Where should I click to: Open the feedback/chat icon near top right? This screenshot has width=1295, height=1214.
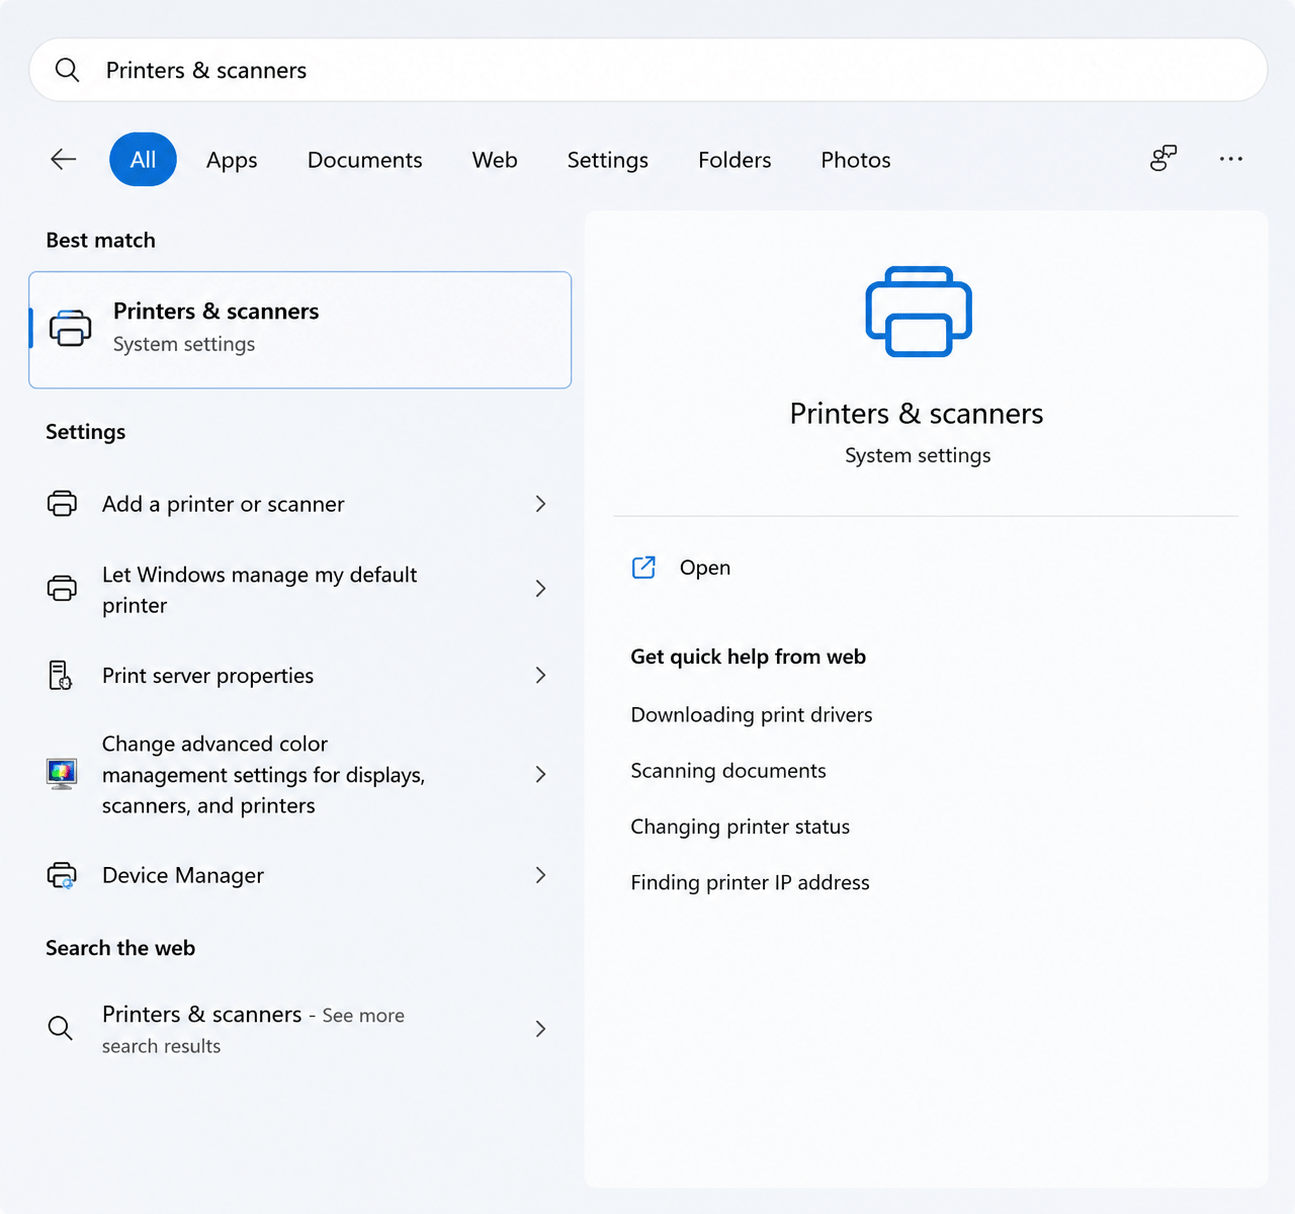(1163, 158)
